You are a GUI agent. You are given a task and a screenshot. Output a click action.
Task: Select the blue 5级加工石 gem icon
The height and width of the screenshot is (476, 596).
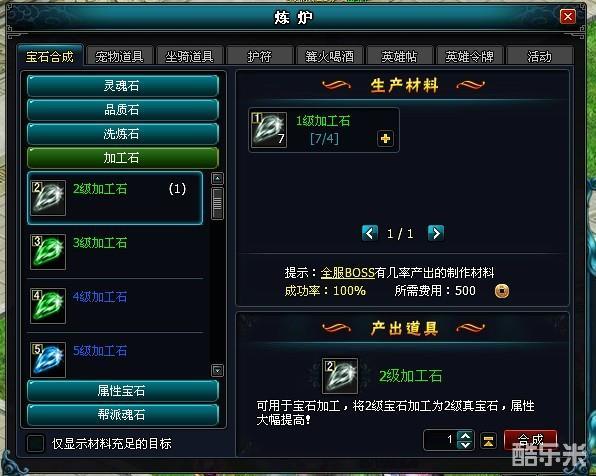tap(48, 360)
